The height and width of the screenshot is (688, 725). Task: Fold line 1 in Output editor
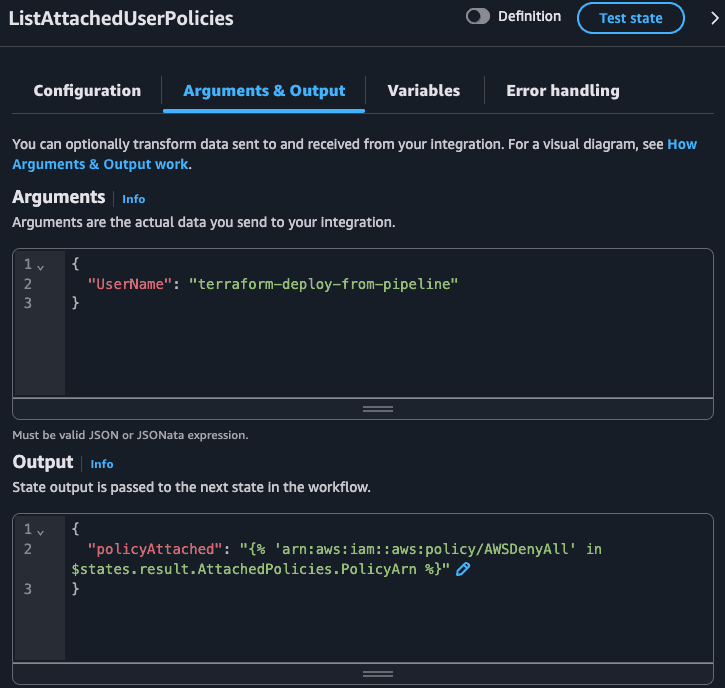point(41,532)
